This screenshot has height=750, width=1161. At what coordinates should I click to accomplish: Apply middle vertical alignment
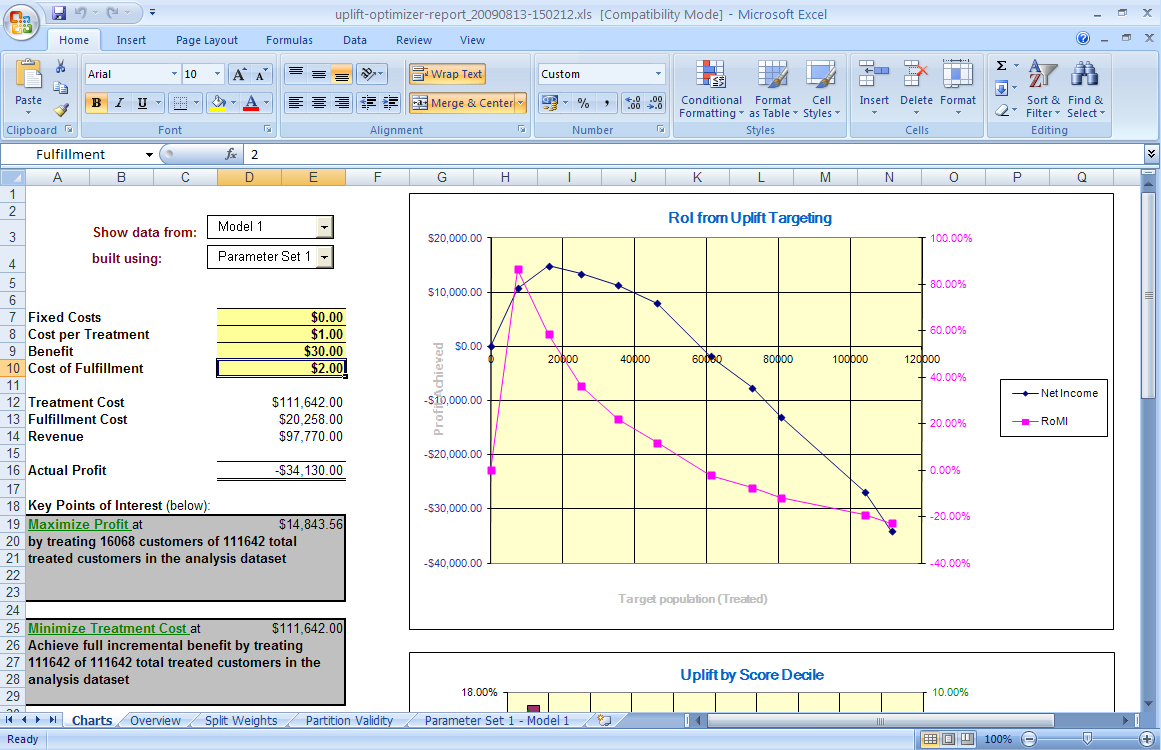pos(318,74)
